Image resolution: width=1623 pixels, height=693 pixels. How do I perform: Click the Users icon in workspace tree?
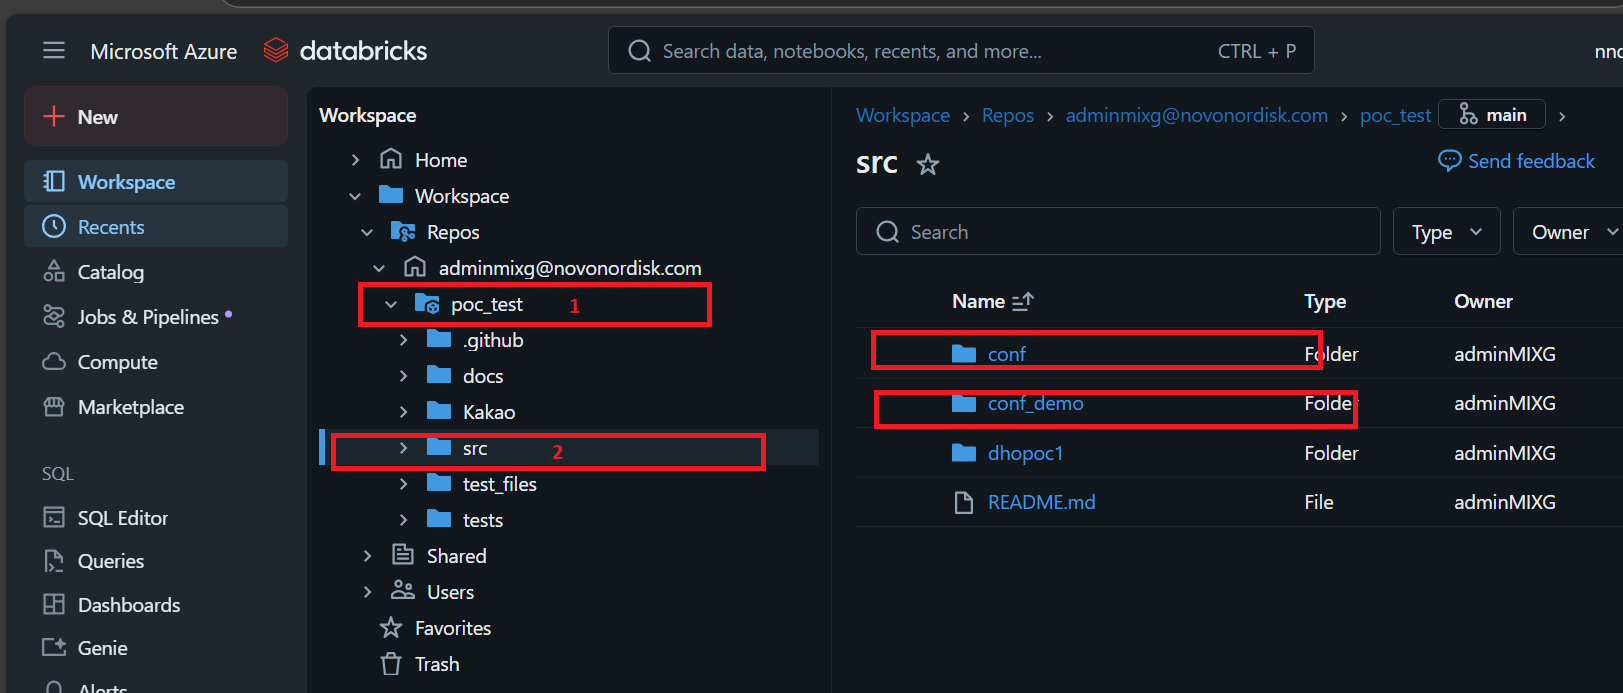point(403,591)
